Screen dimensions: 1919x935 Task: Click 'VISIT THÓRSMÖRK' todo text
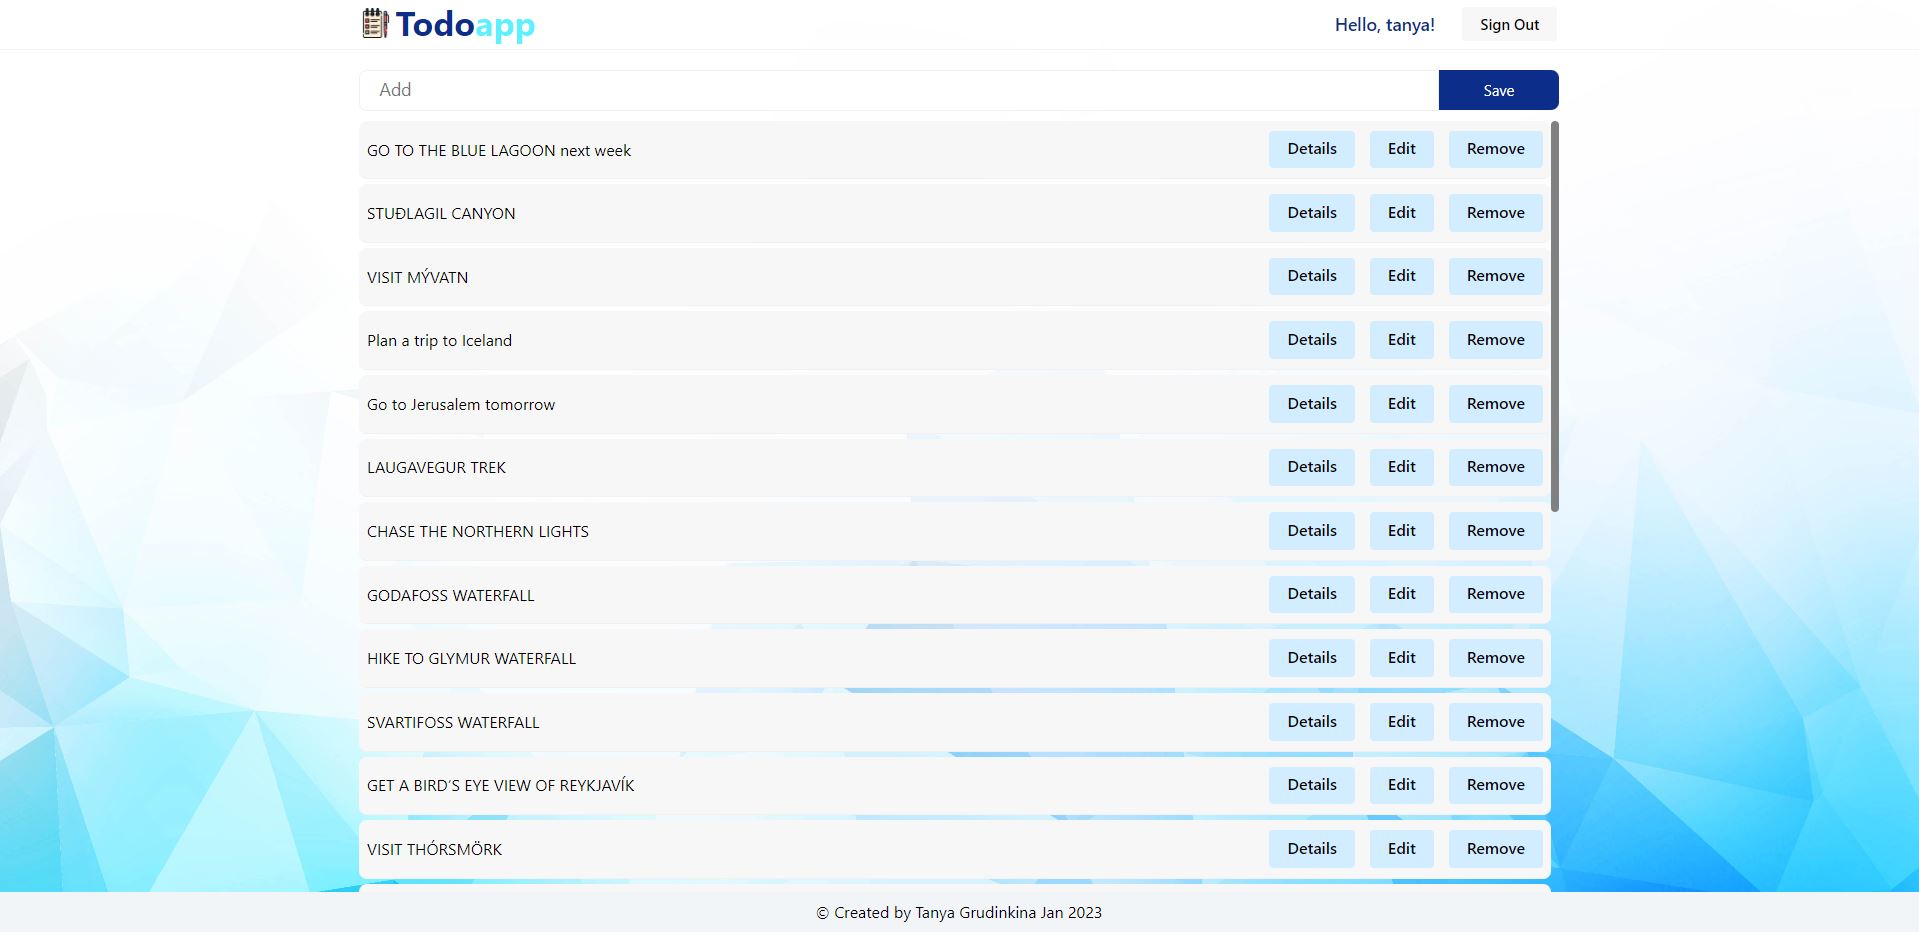point(434,850)
